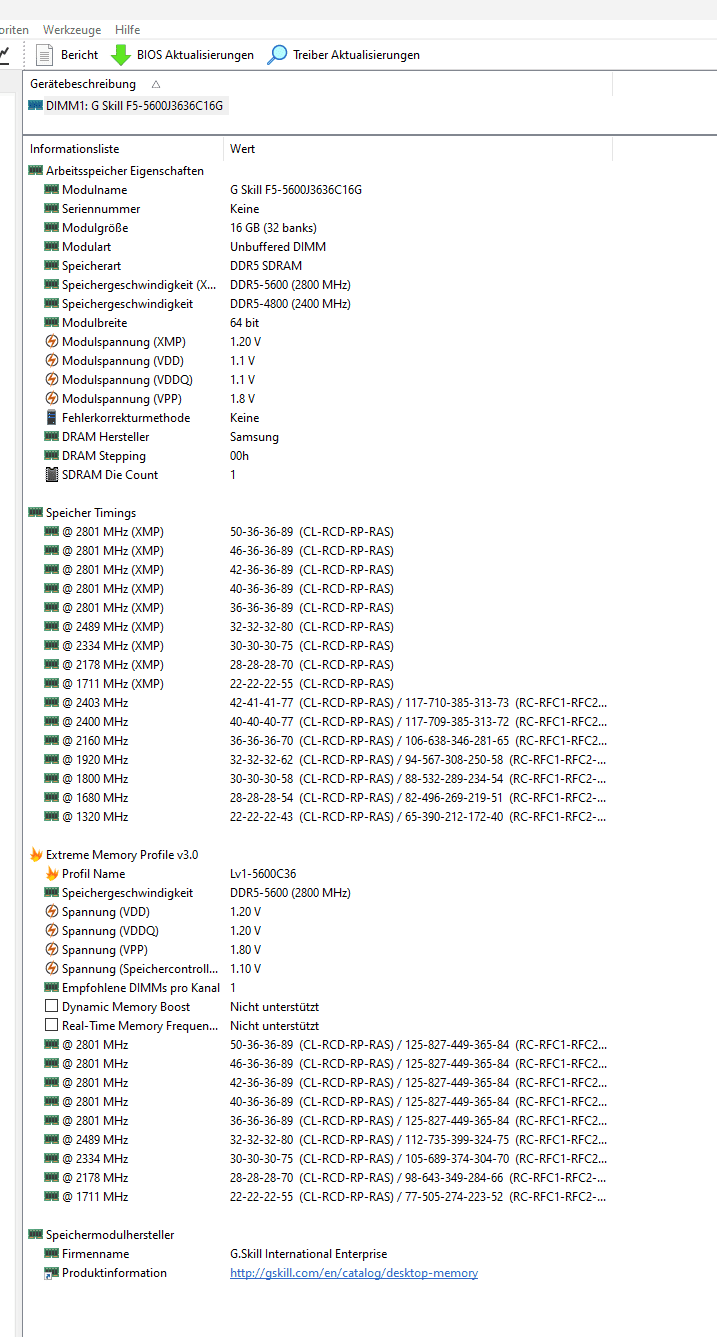This screenshot has width=717, height=1337.
Task: Click the Profil Name flame icon
Action: 52,874
